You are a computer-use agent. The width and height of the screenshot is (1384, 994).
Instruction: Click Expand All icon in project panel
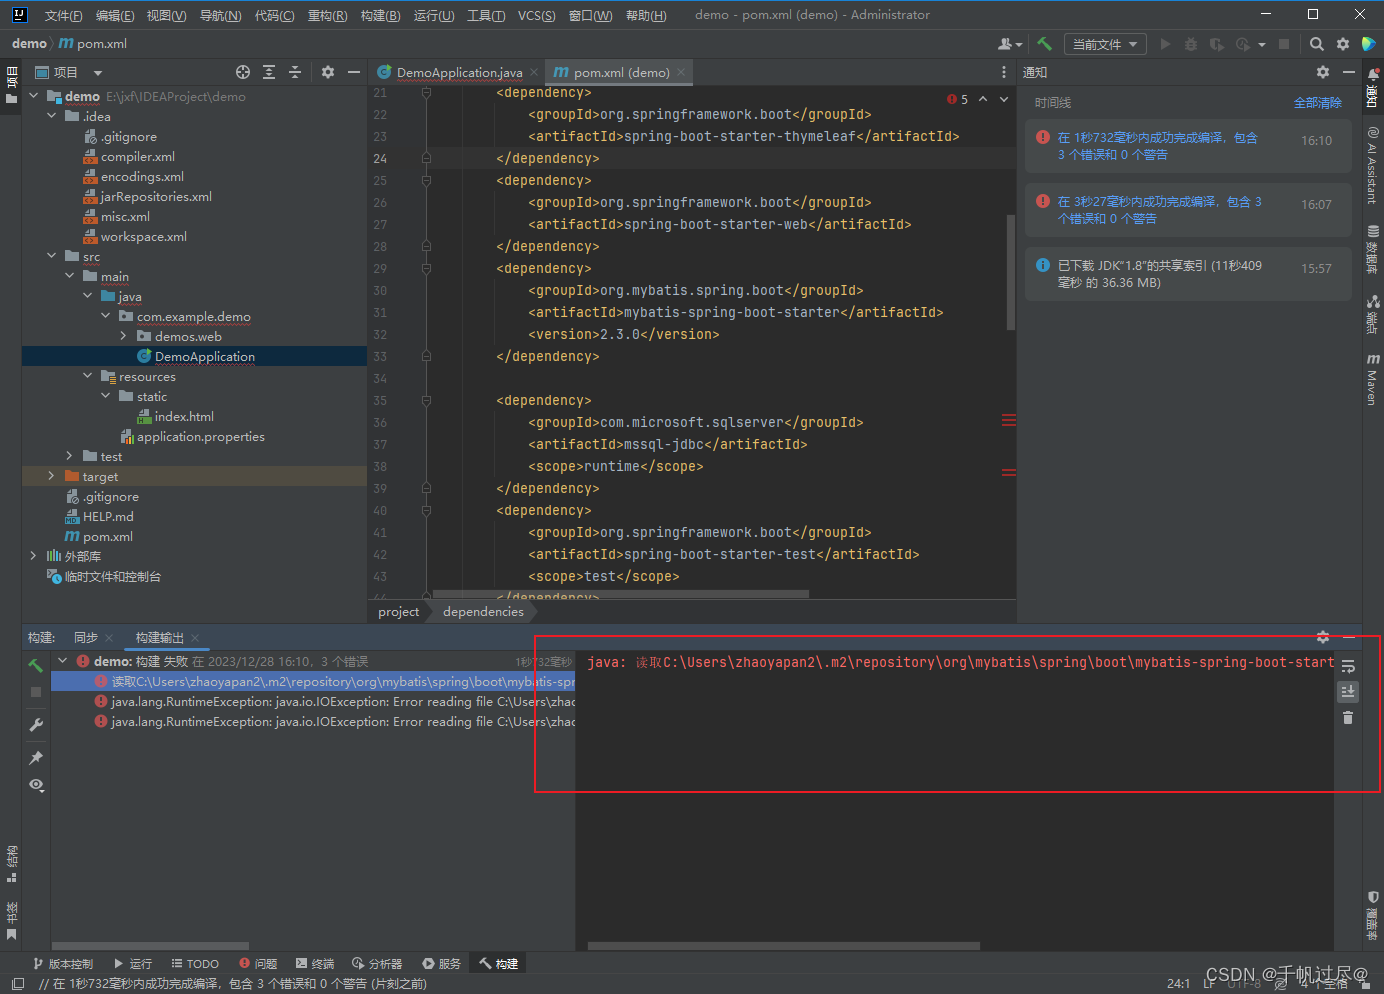click(x=269, y=72)
